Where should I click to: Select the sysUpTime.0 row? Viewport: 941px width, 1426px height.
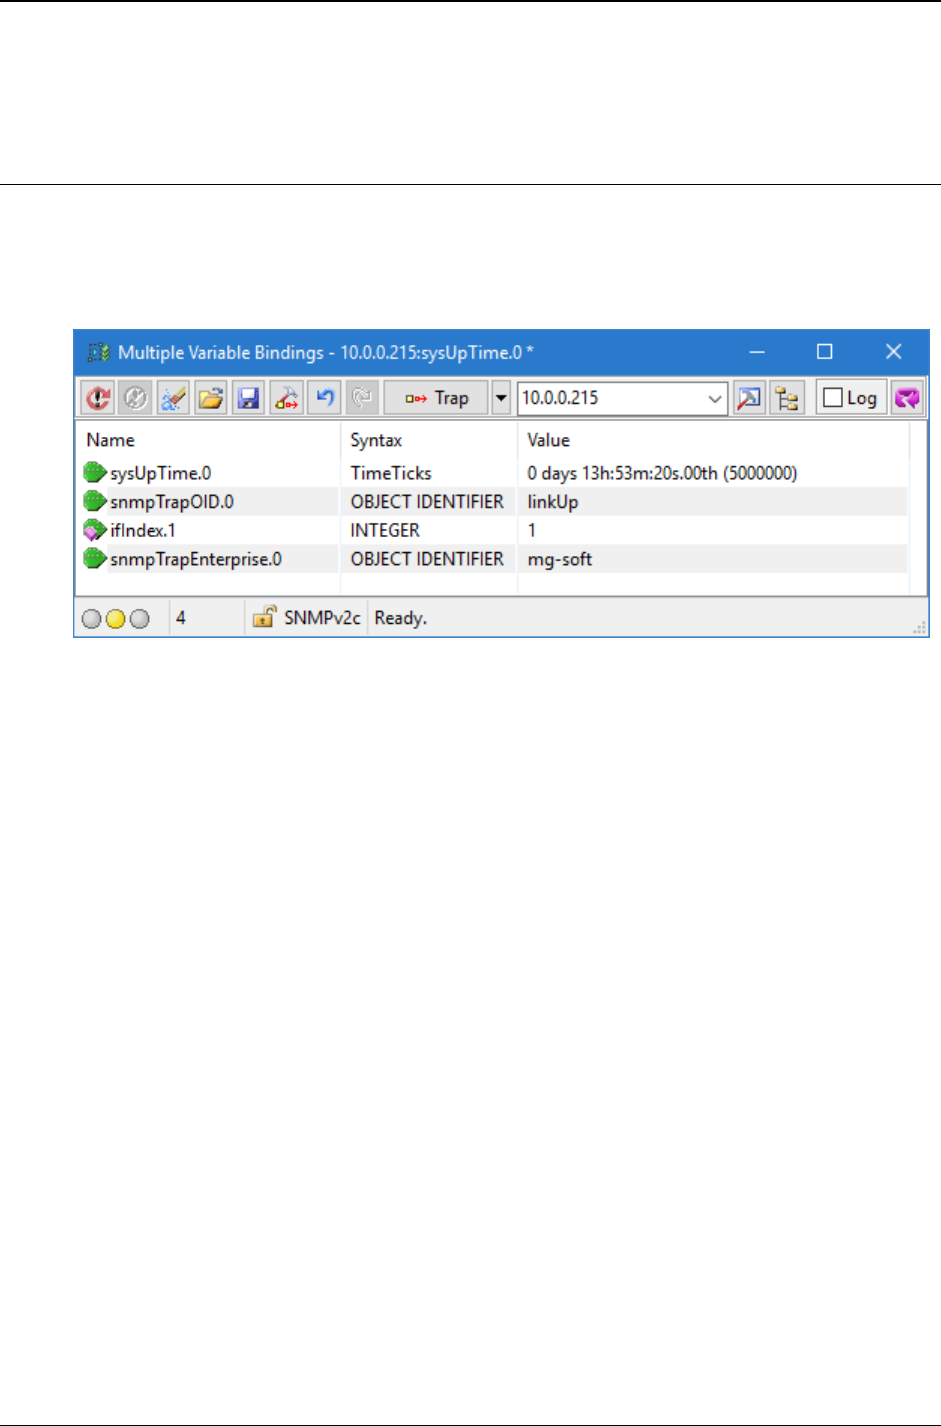[x=493, y=473]
